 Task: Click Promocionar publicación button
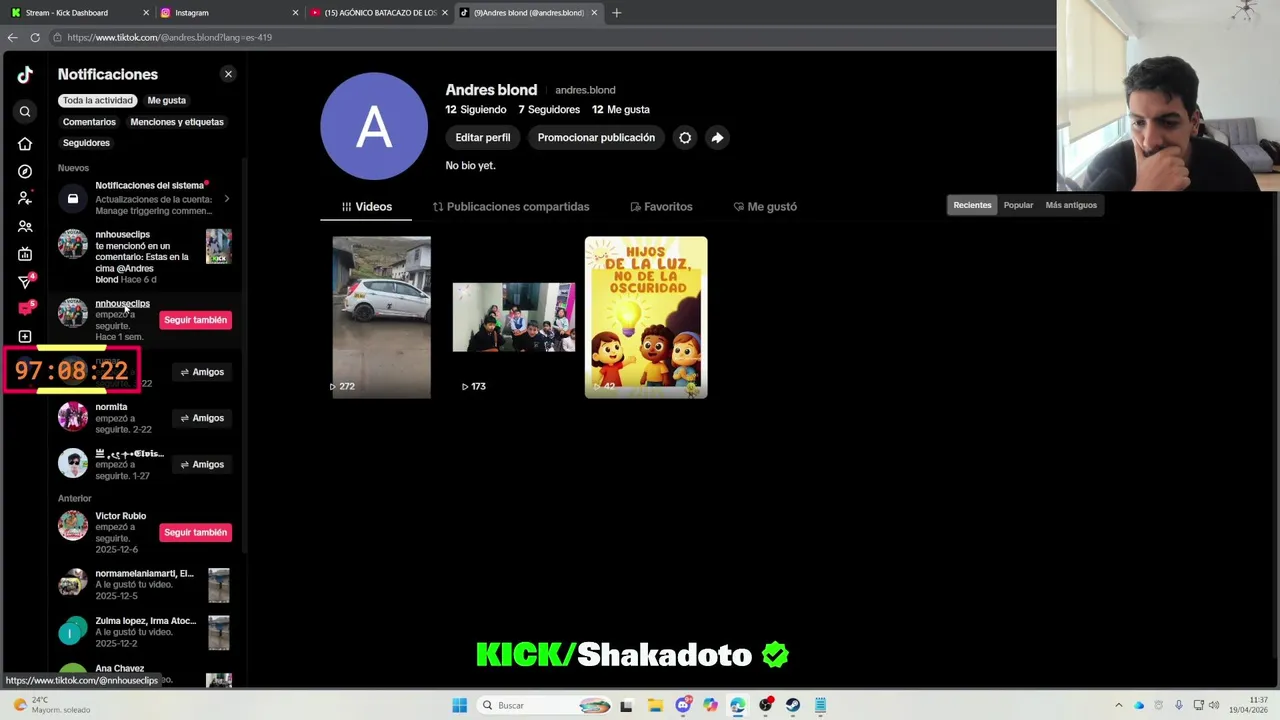(596, 138)
